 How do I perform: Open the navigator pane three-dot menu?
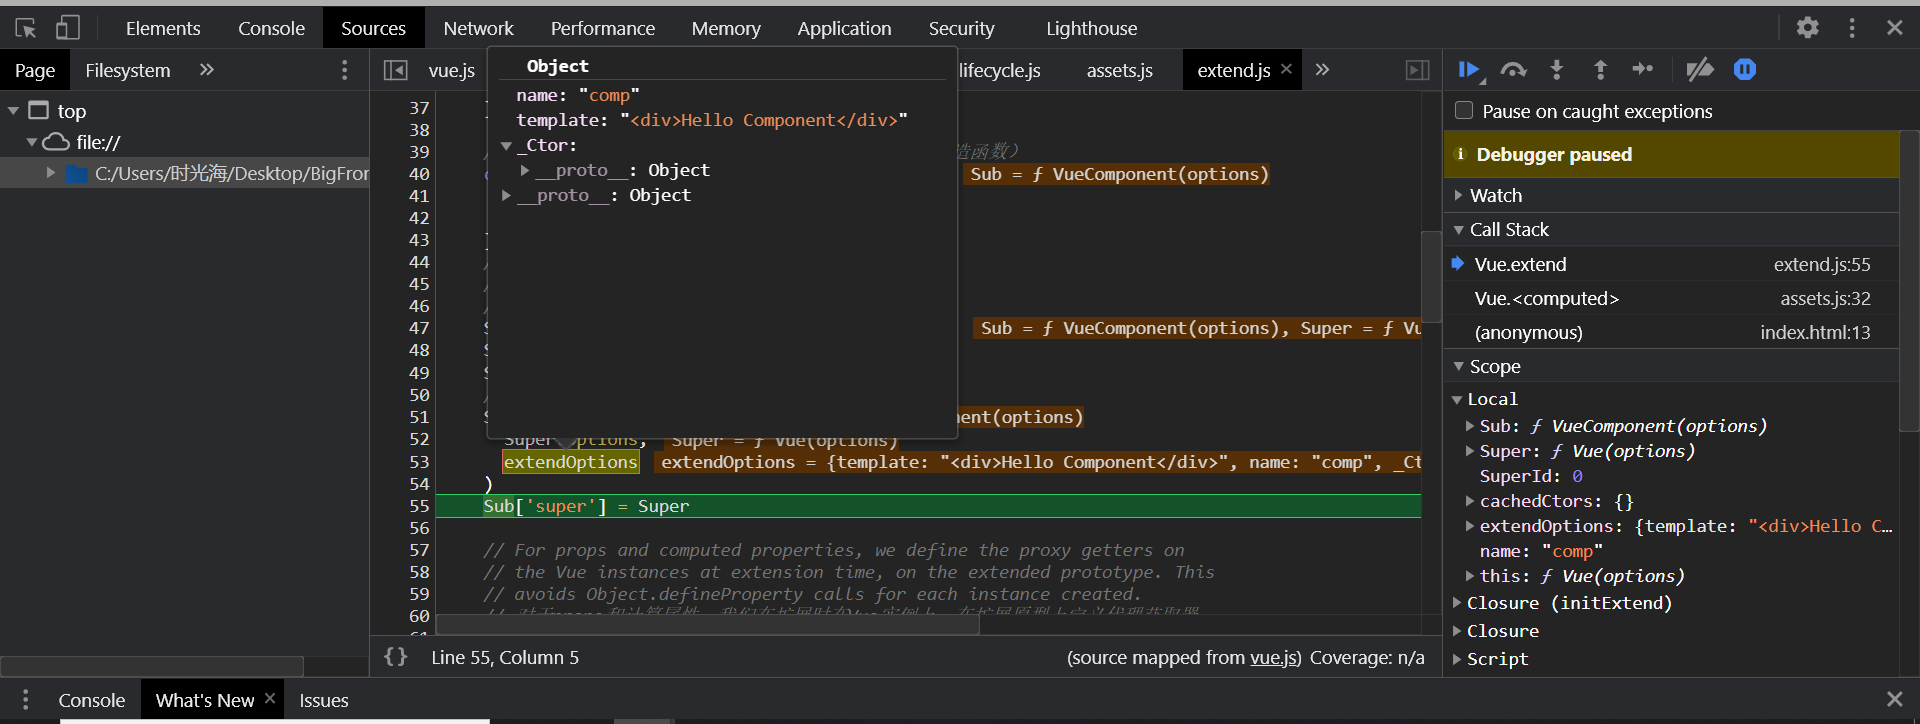point(345,70)
